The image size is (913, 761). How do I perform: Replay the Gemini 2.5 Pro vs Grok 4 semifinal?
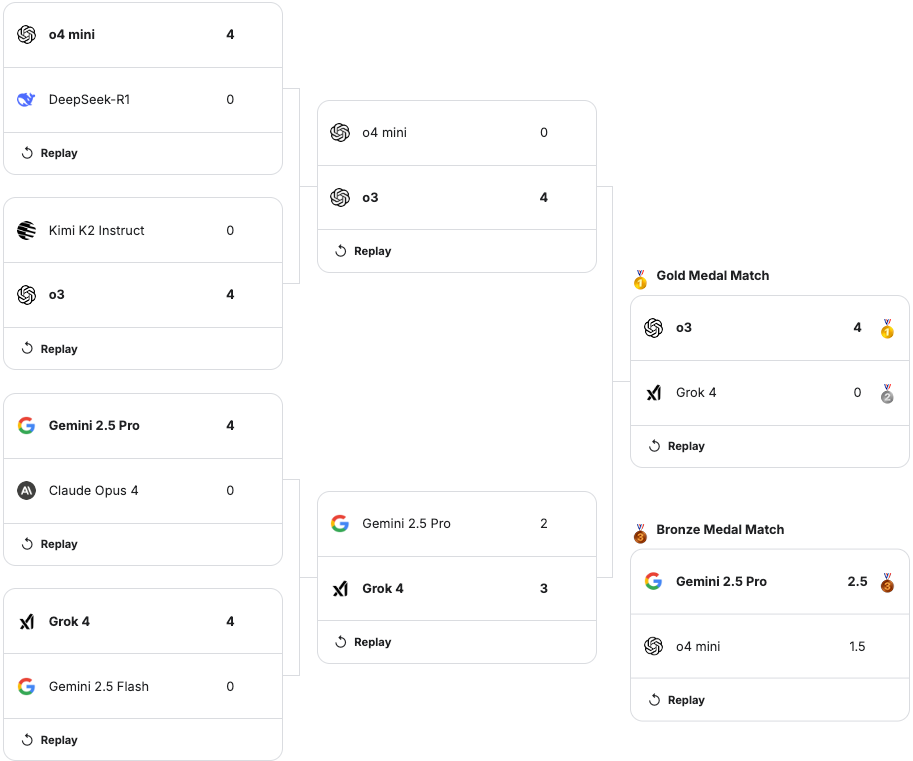click(x=363, y=642)
